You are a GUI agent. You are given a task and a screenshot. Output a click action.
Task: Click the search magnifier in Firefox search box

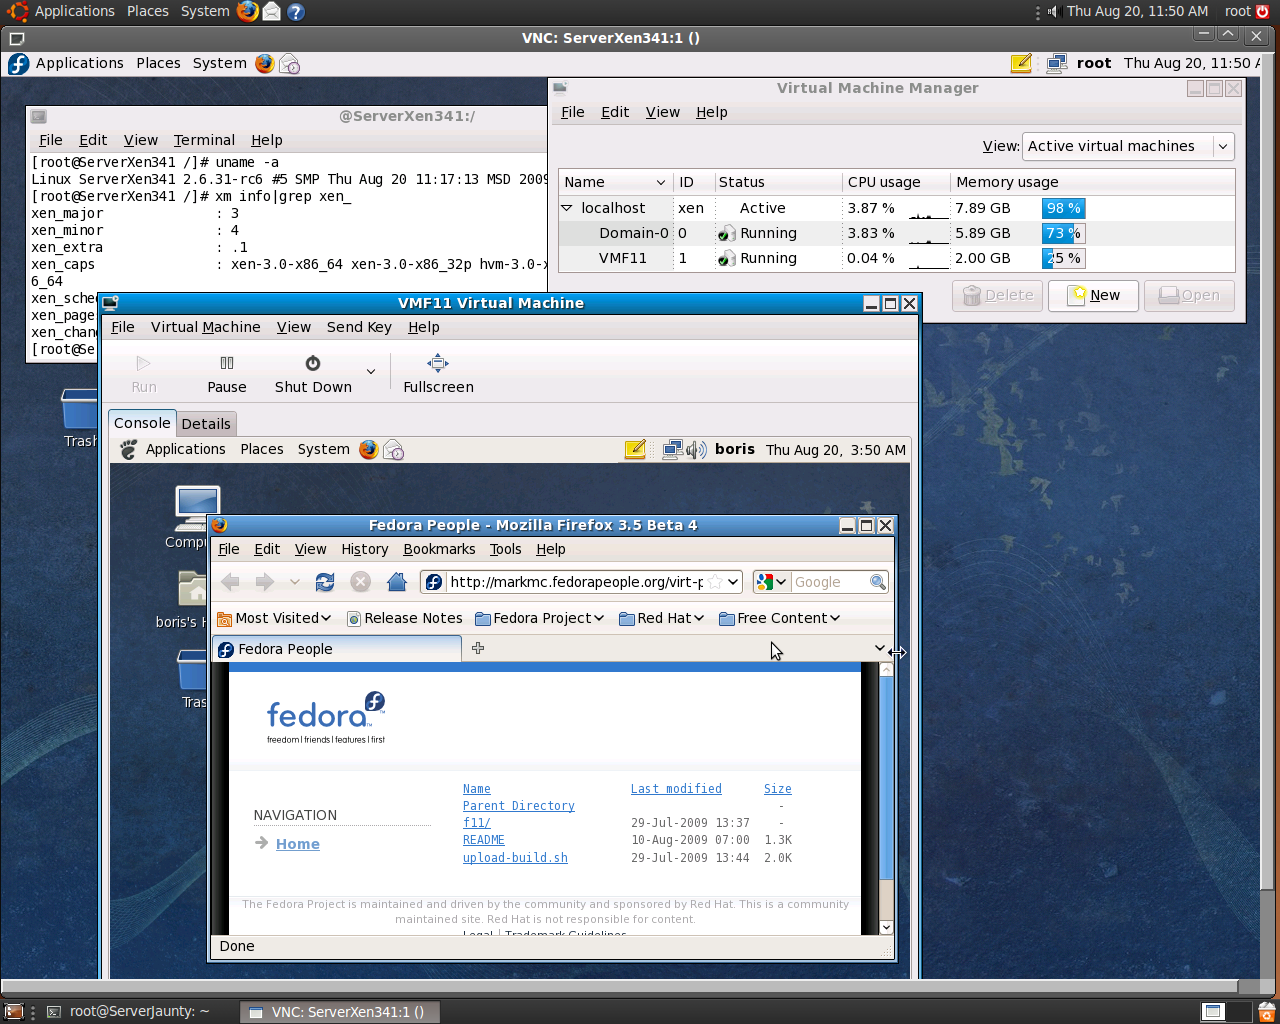point(877,582)
